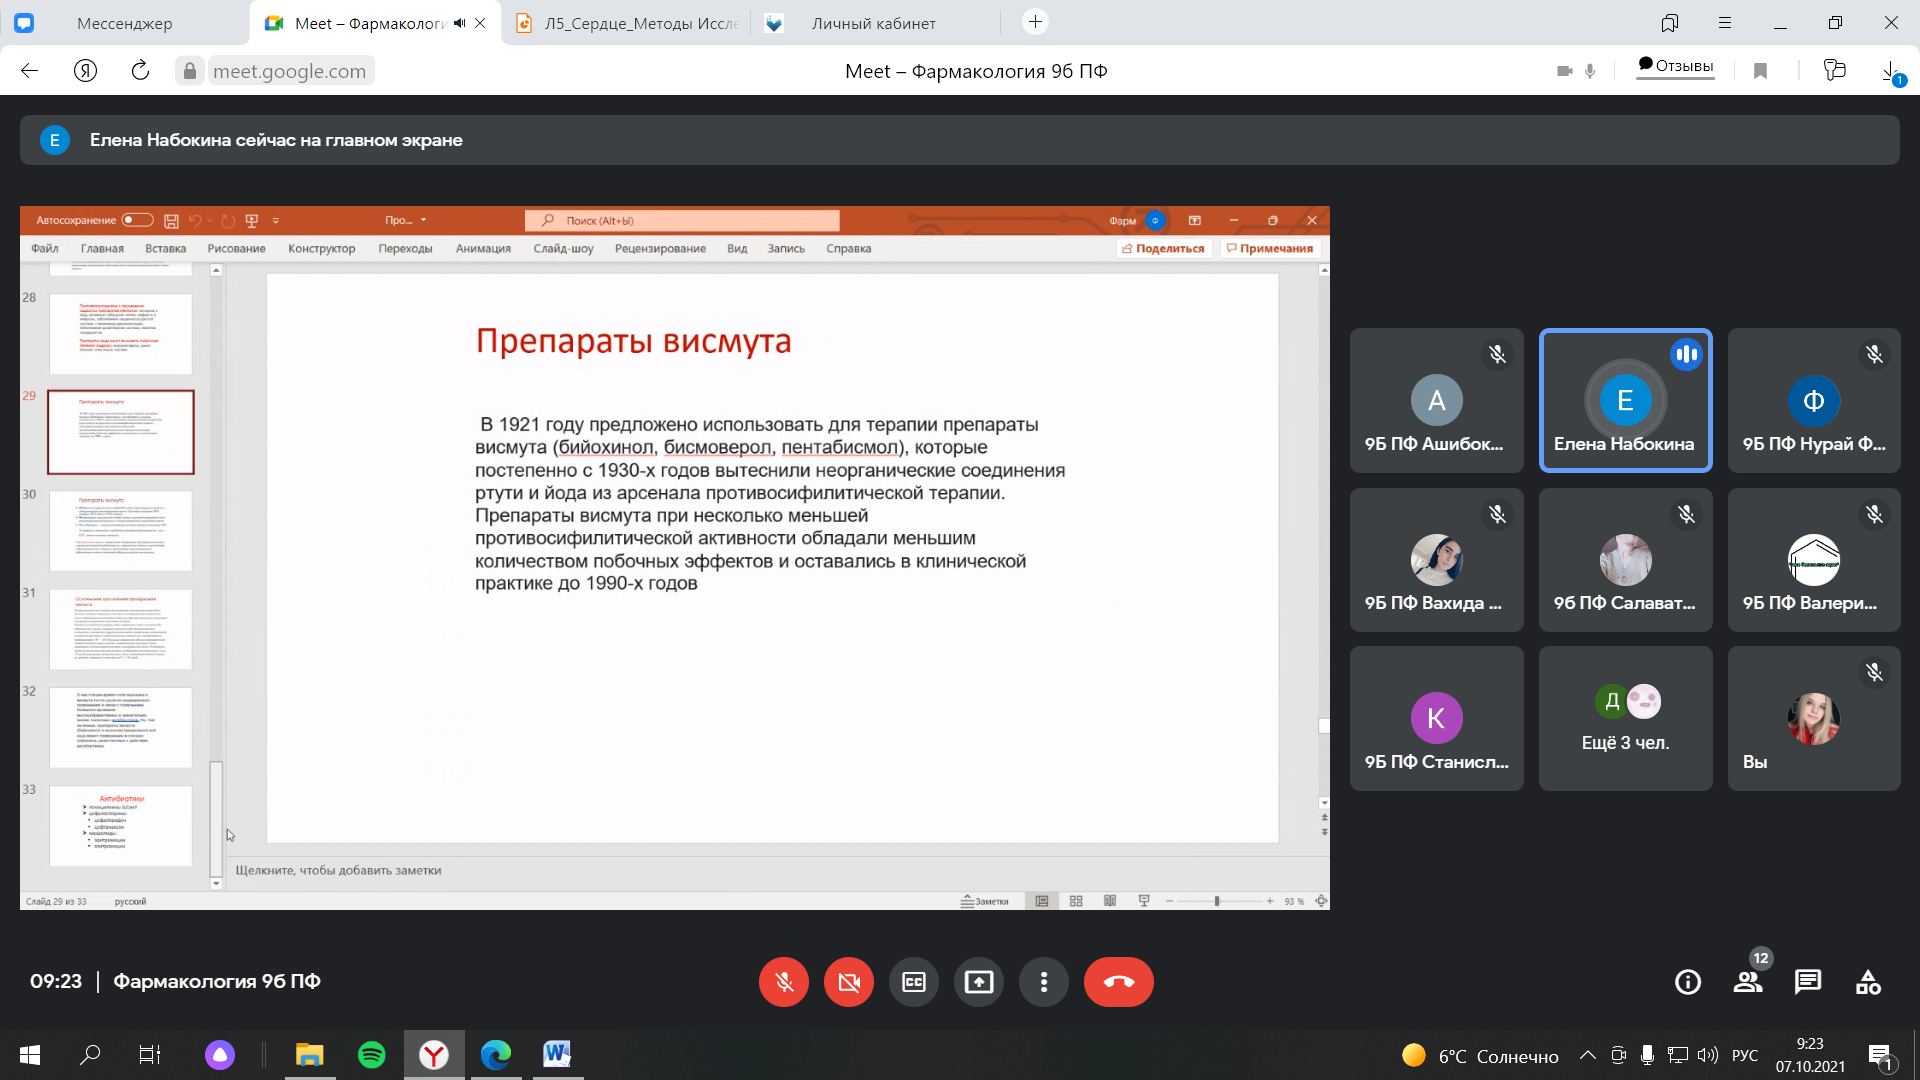Open the Ещё 3 чел. tile

pyautogui.click(x=1625, y=718)
